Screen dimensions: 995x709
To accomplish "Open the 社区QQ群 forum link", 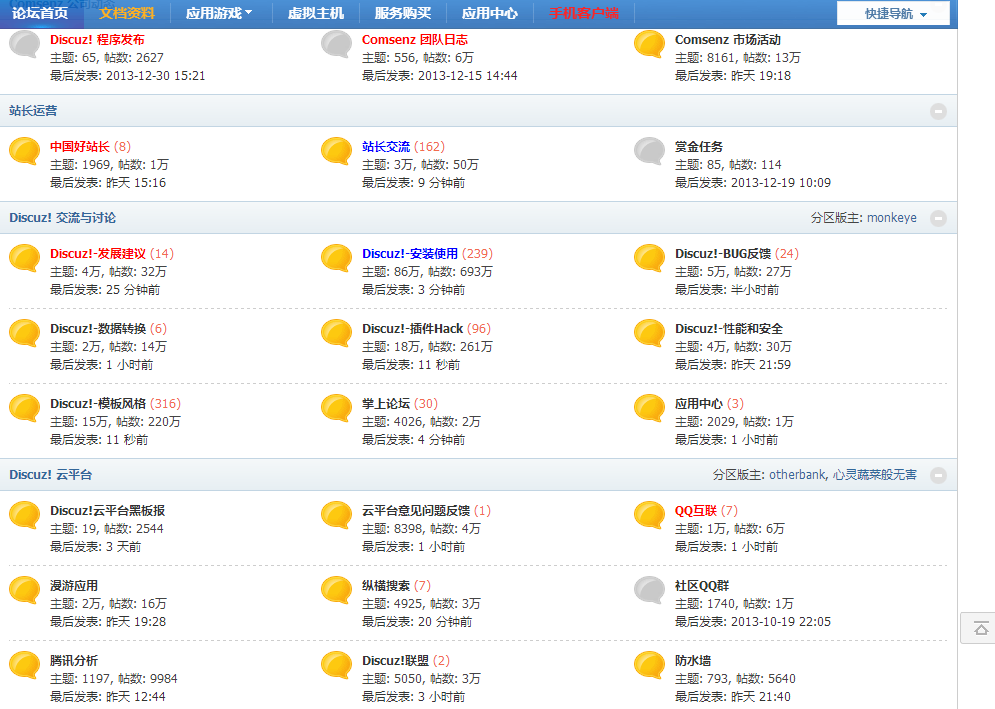I will (702, 586).
